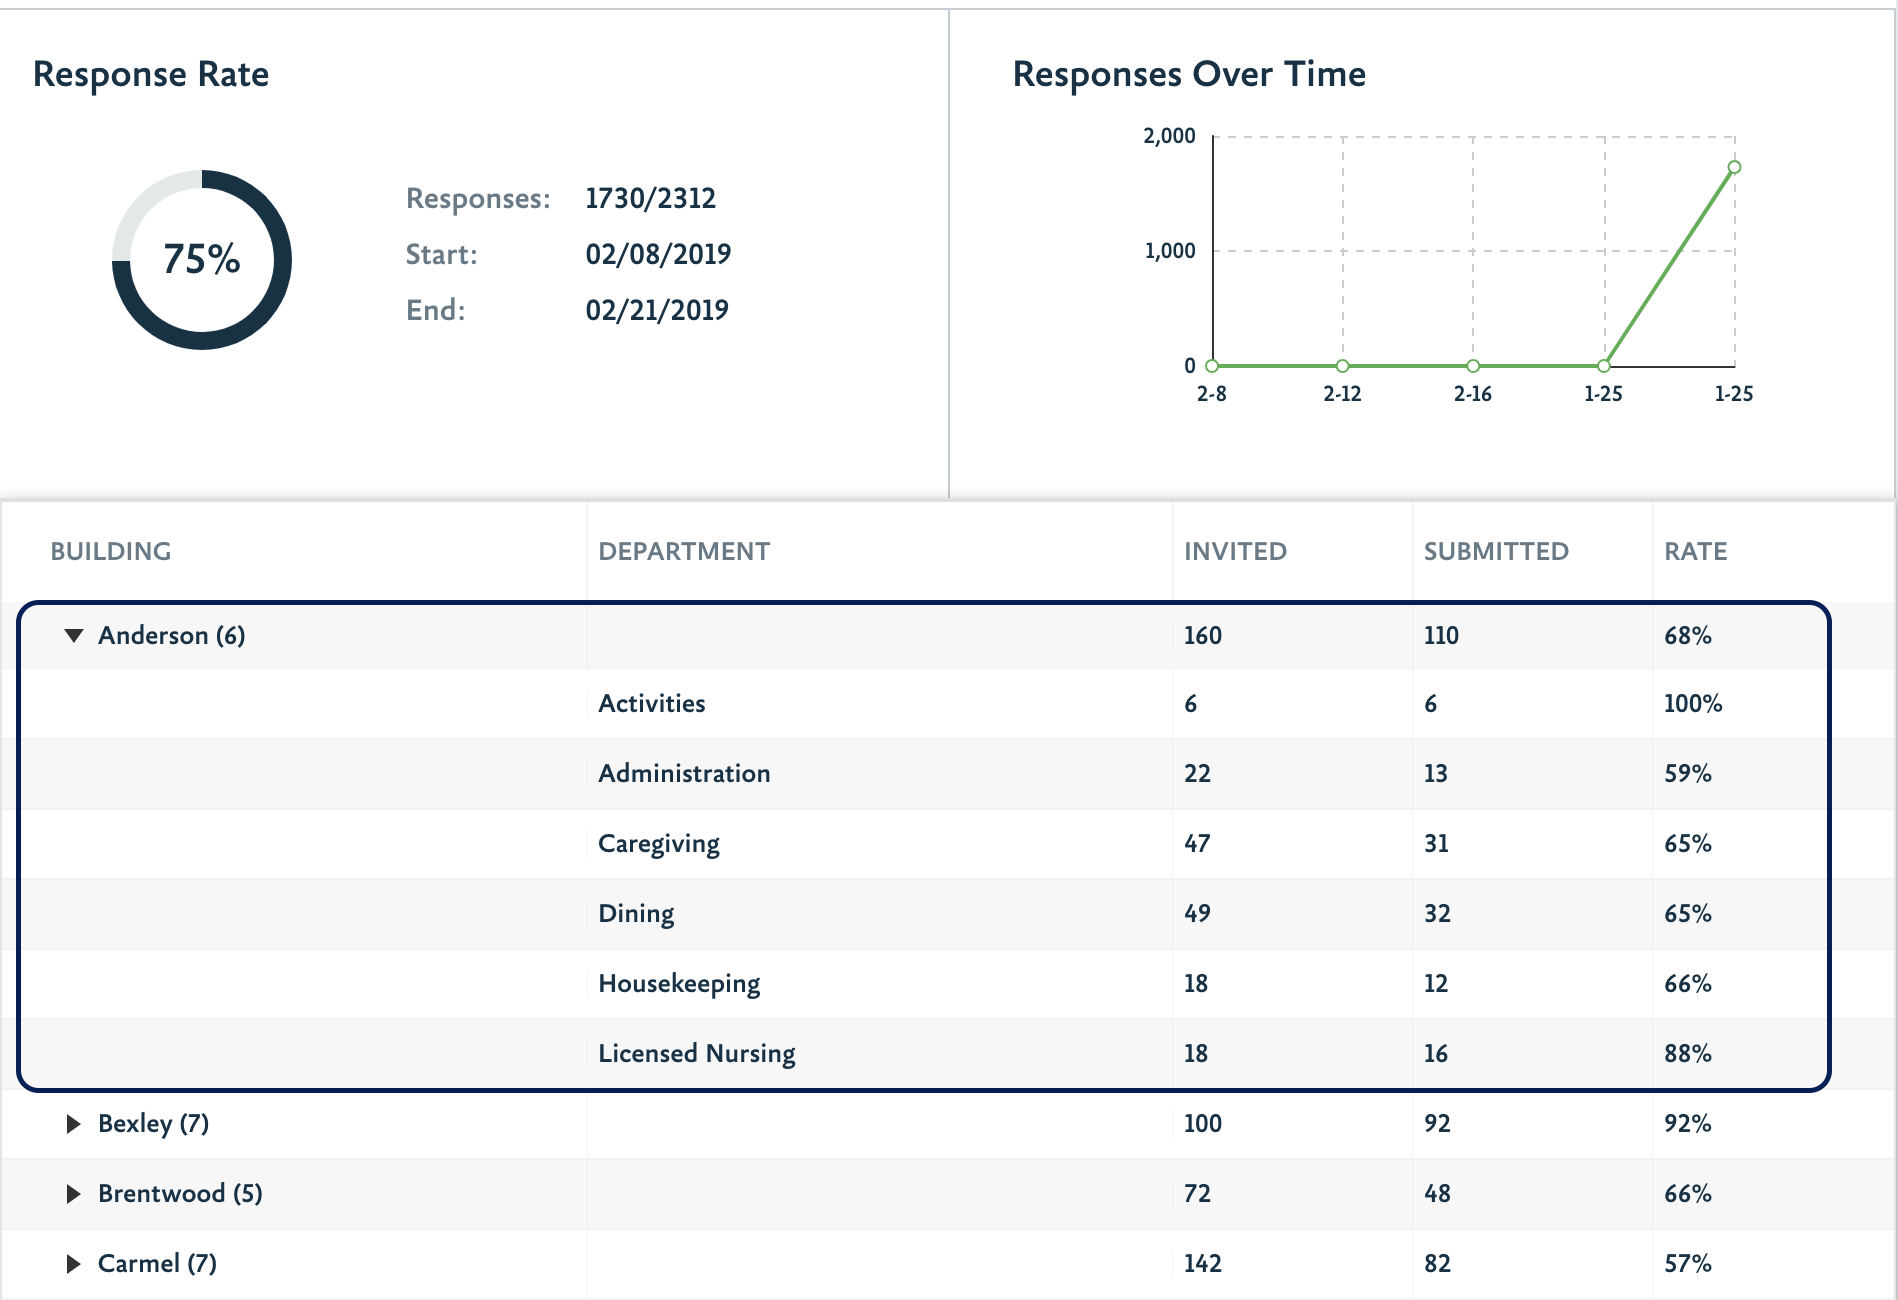Click the 75% response rate donut chart
This screenshot has width=1898, height=1300.
click(x=202, y=260)
